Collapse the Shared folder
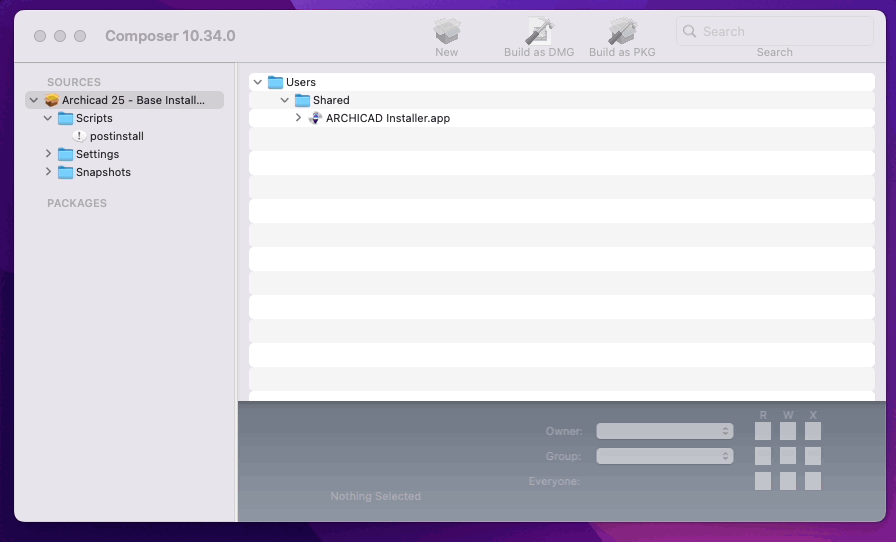The height and width of the screenshot is (542, 896). 285,100
